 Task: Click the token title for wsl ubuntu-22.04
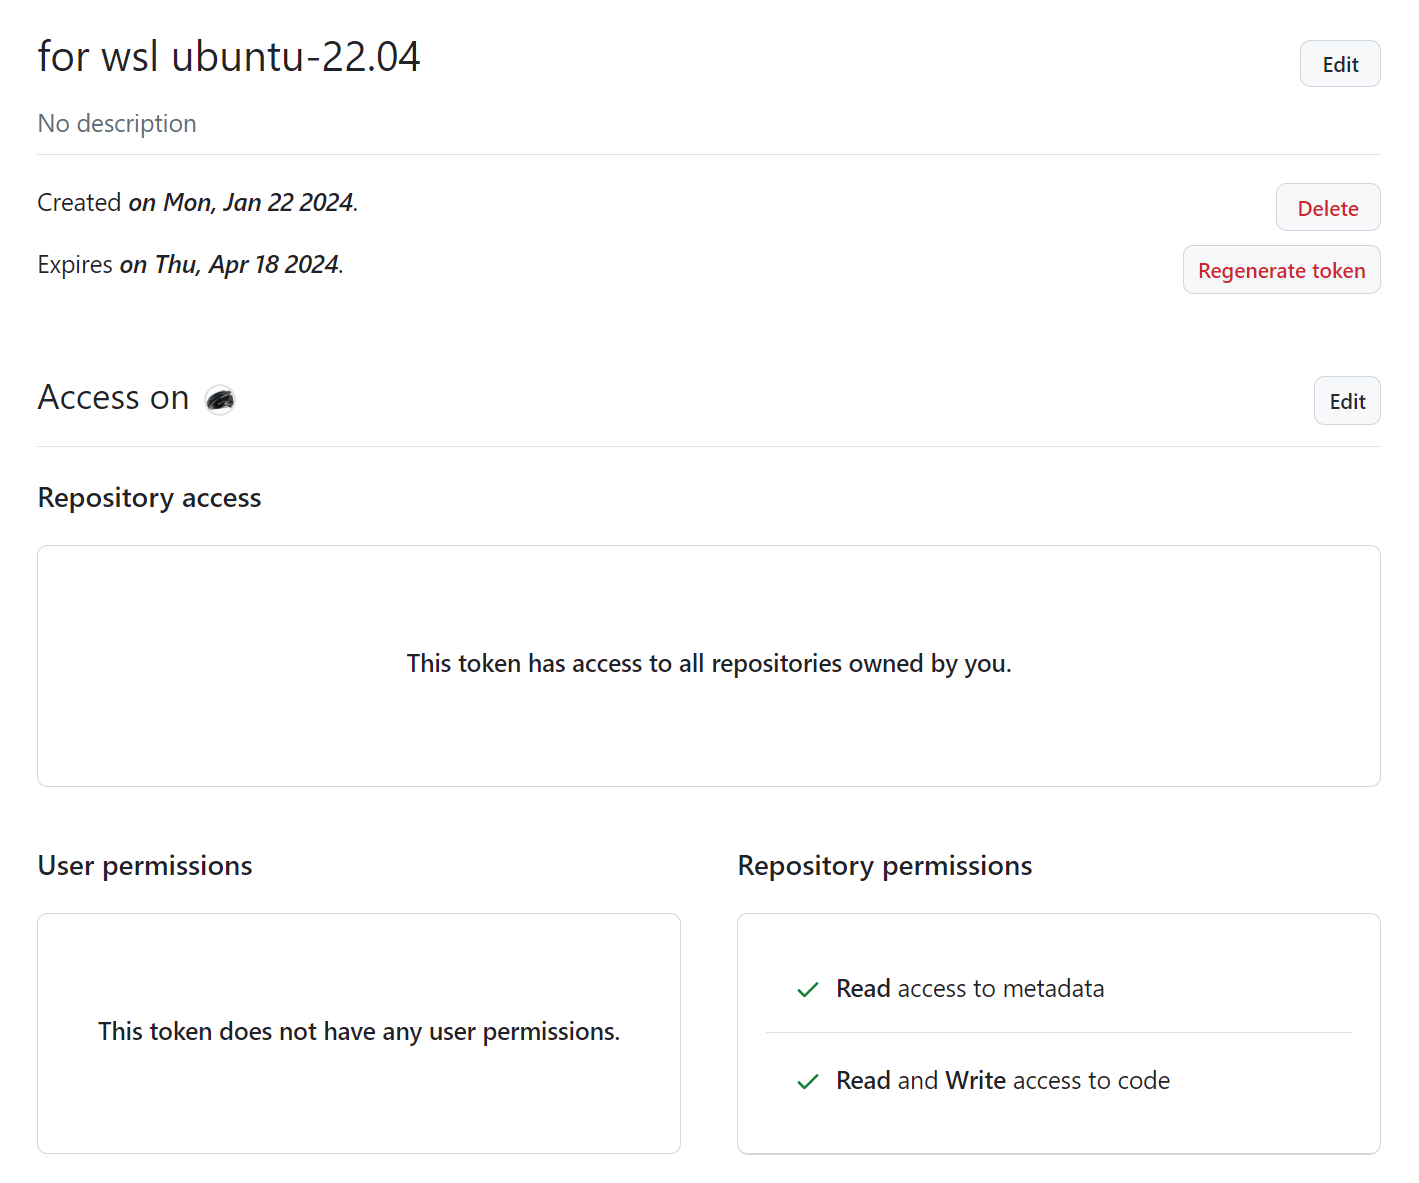click(228, 57)
